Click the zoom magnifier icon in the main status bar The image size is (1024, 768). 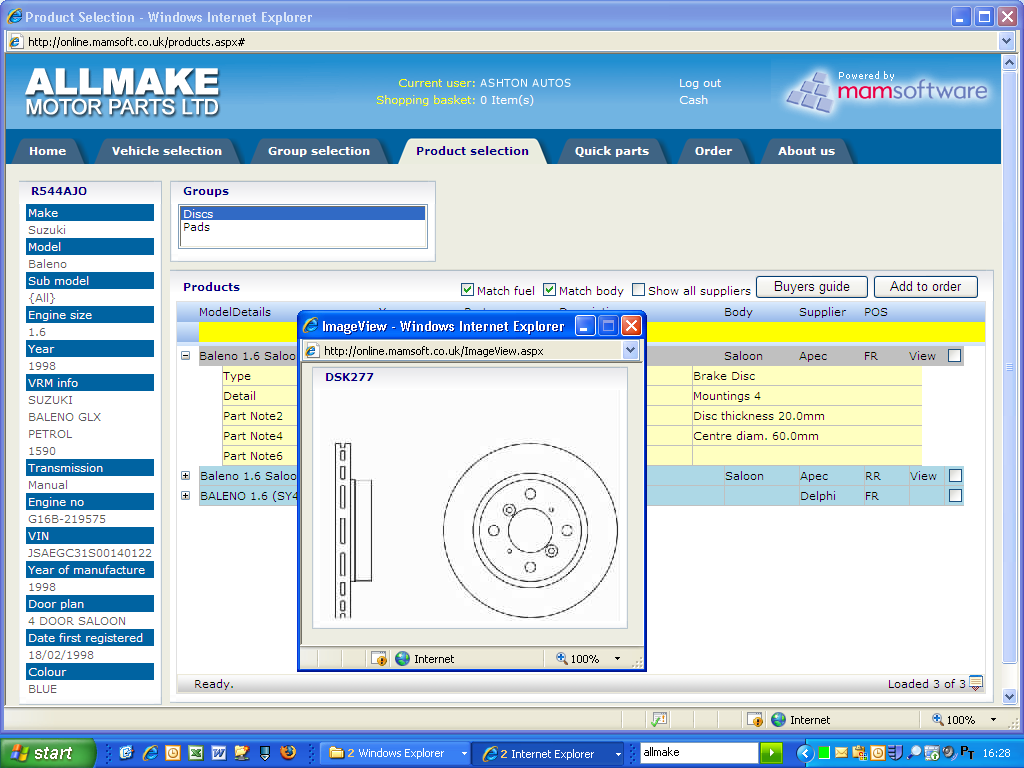pyautogui.click(x=938, y=719)
